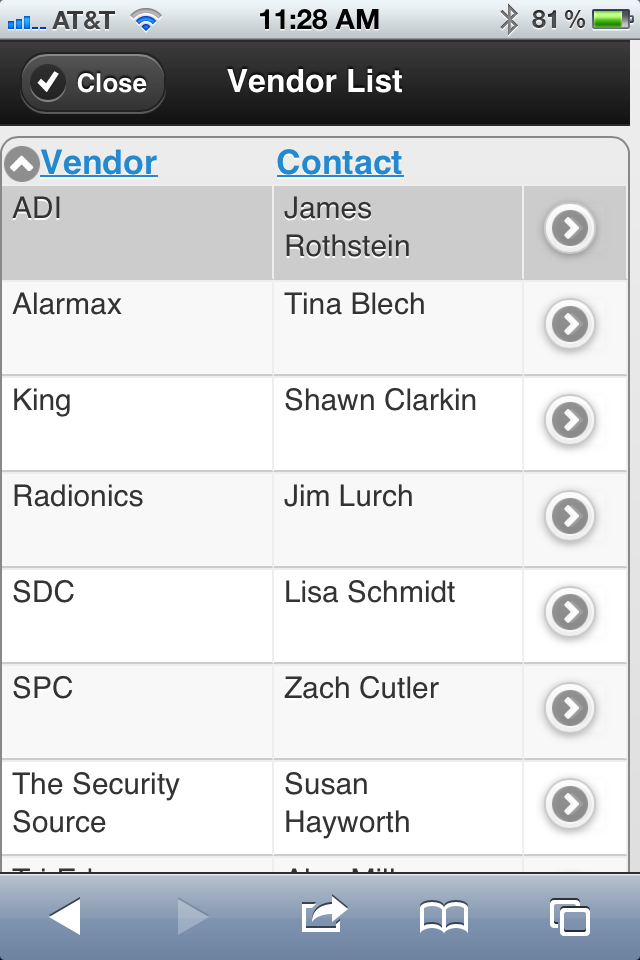This screenshot has height=960, width=640.
Task: Open Safari bookmarks book icon
Action: pyautogui.click(x=444, y=917)
